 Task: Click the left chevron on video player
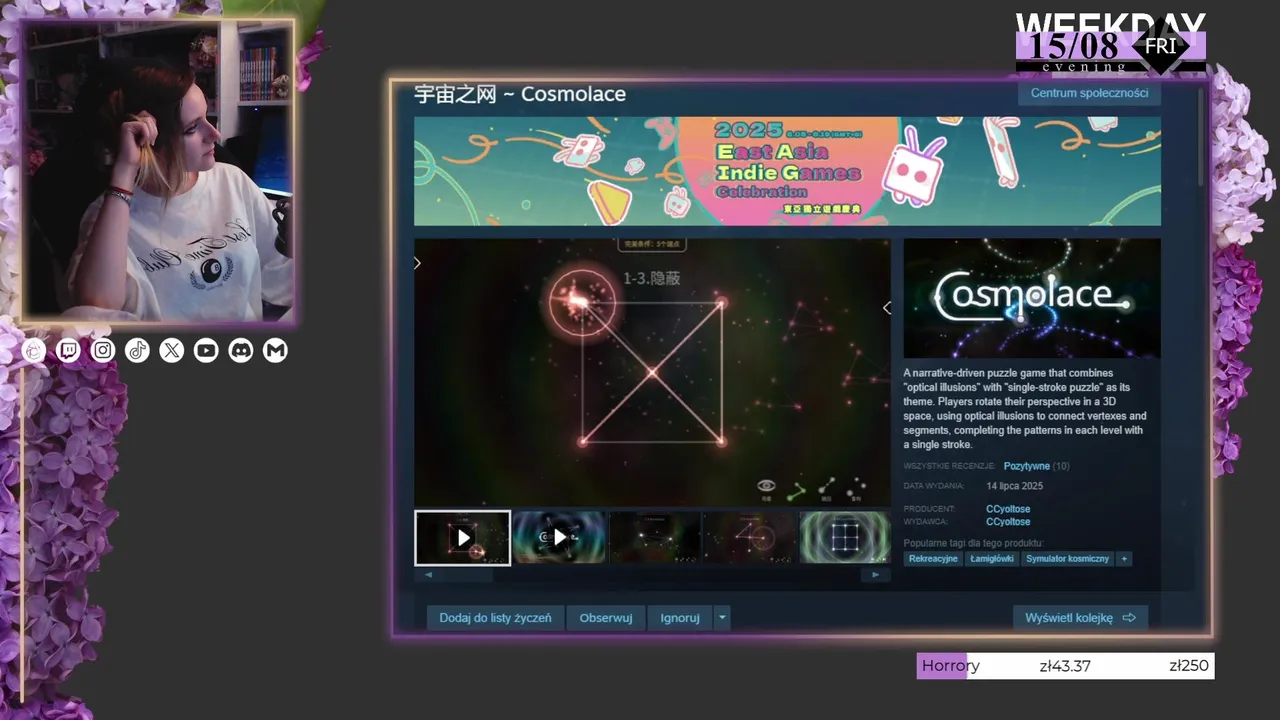pos(418,263)
